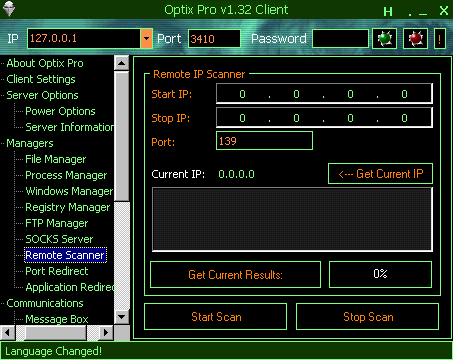Select Message Box tree item

(57, 319)
